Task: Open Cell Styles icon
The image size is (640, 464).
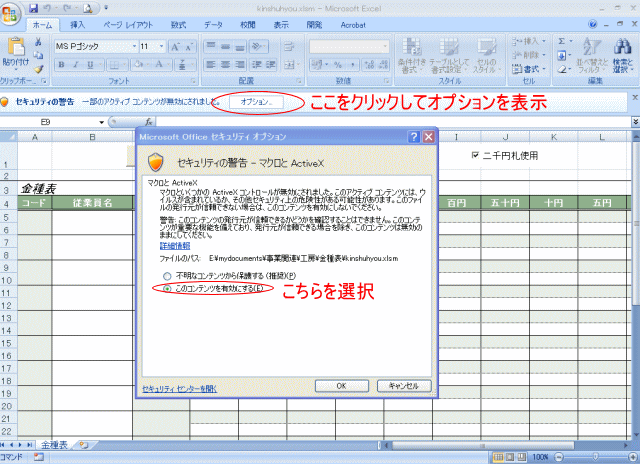Action: point(487,56)
